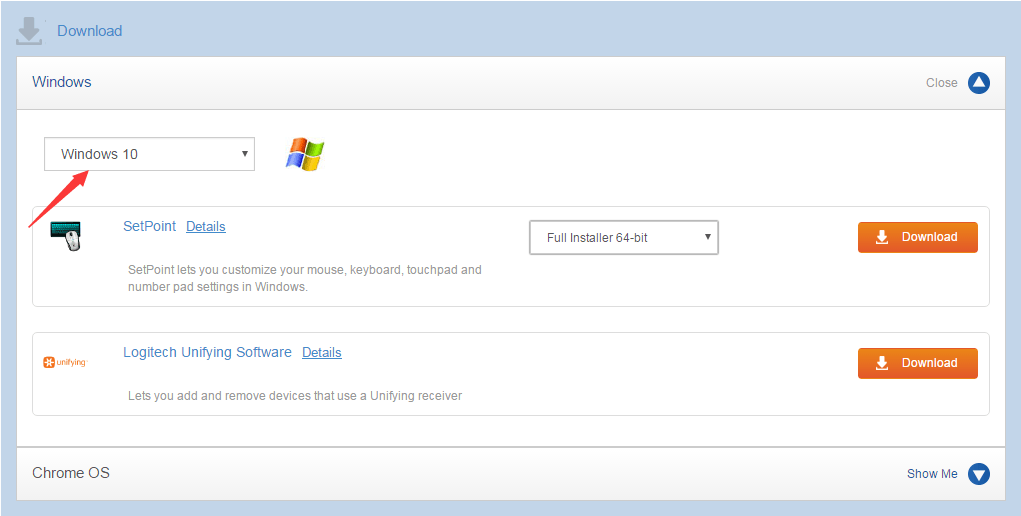The image size is (1021, 516).
Task: Click the download arrow icon beside the Download heading
Action: pos(29,31)
